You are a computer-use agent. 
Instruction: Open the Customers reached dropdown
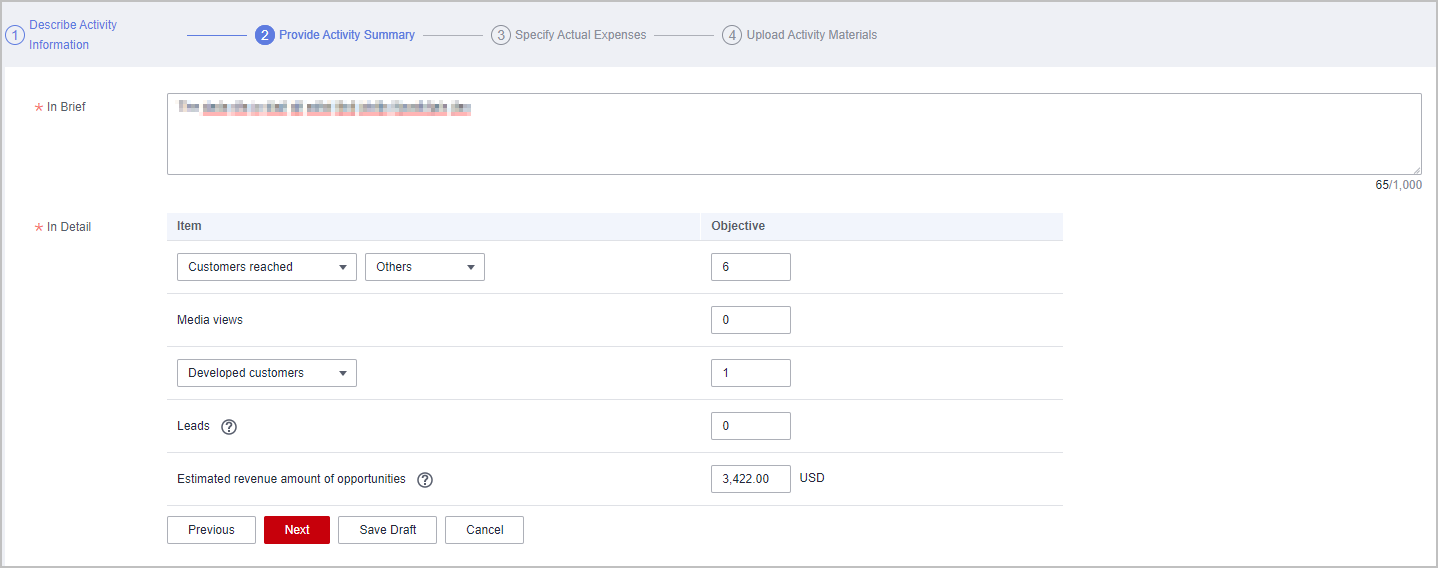266,267
